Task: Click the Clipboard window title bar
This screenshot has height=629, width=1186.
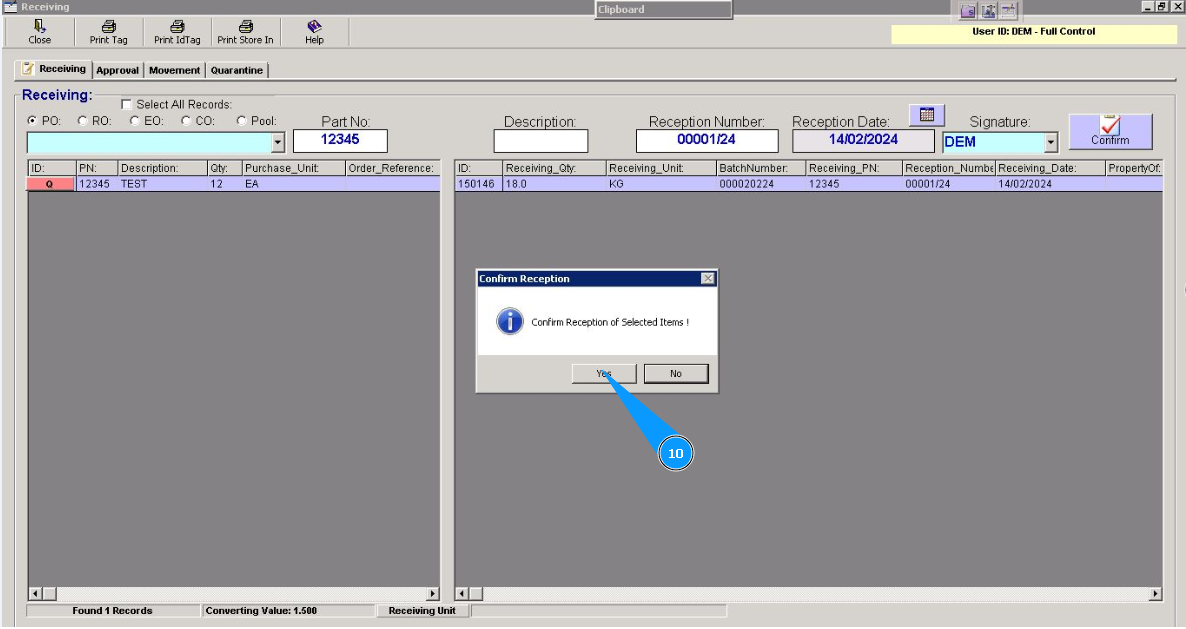Action: (663, 10)
